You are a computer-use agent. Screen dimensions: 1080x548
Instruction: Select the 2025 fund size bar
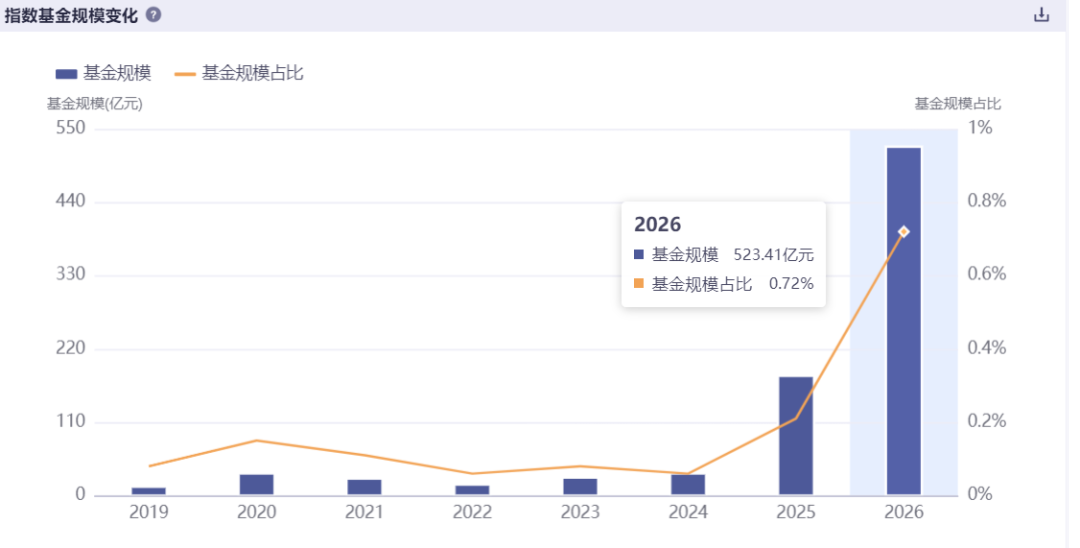coord(796,436)
